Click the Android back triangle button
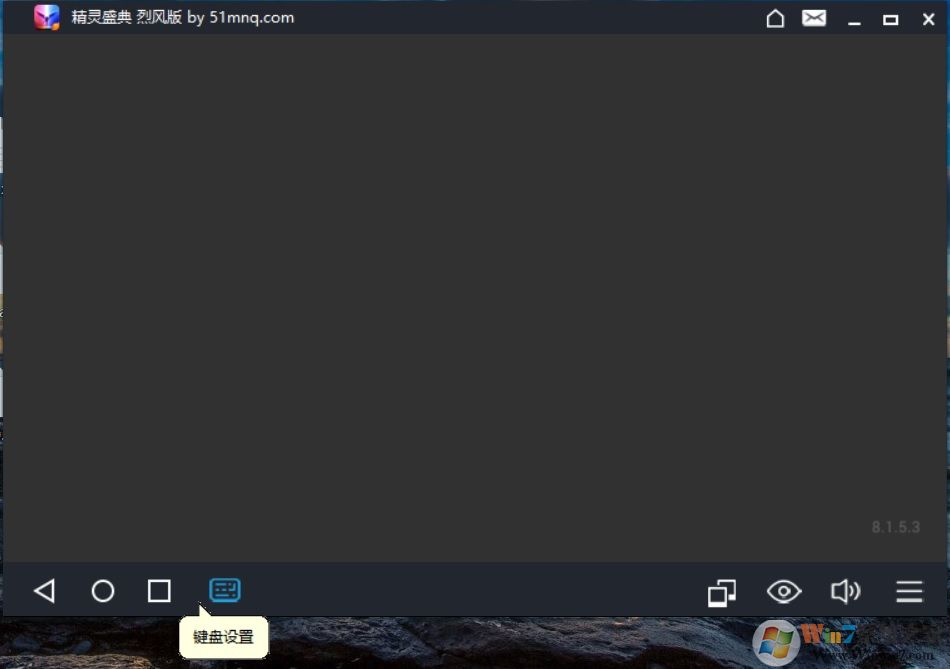 pyautogui.click(x=45, y=591)
